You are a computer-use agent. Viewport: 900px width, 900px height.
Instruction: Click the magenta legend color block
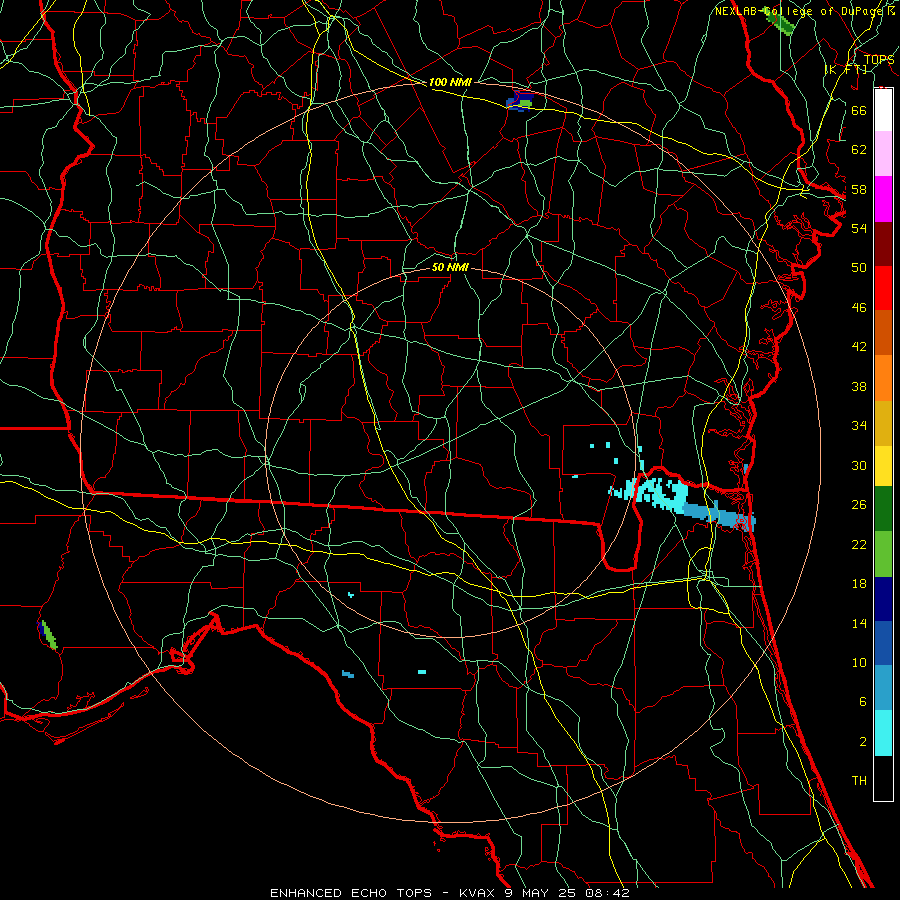pyautogui.click(x=883, y=199)
